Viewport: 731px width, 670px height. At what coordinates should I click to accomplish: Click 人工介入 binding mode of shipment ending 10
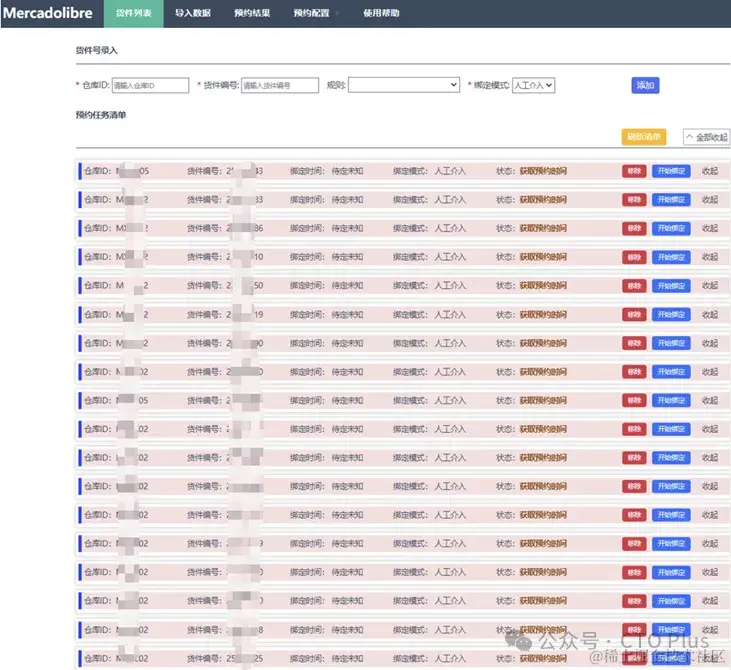(x=450, y=257)
